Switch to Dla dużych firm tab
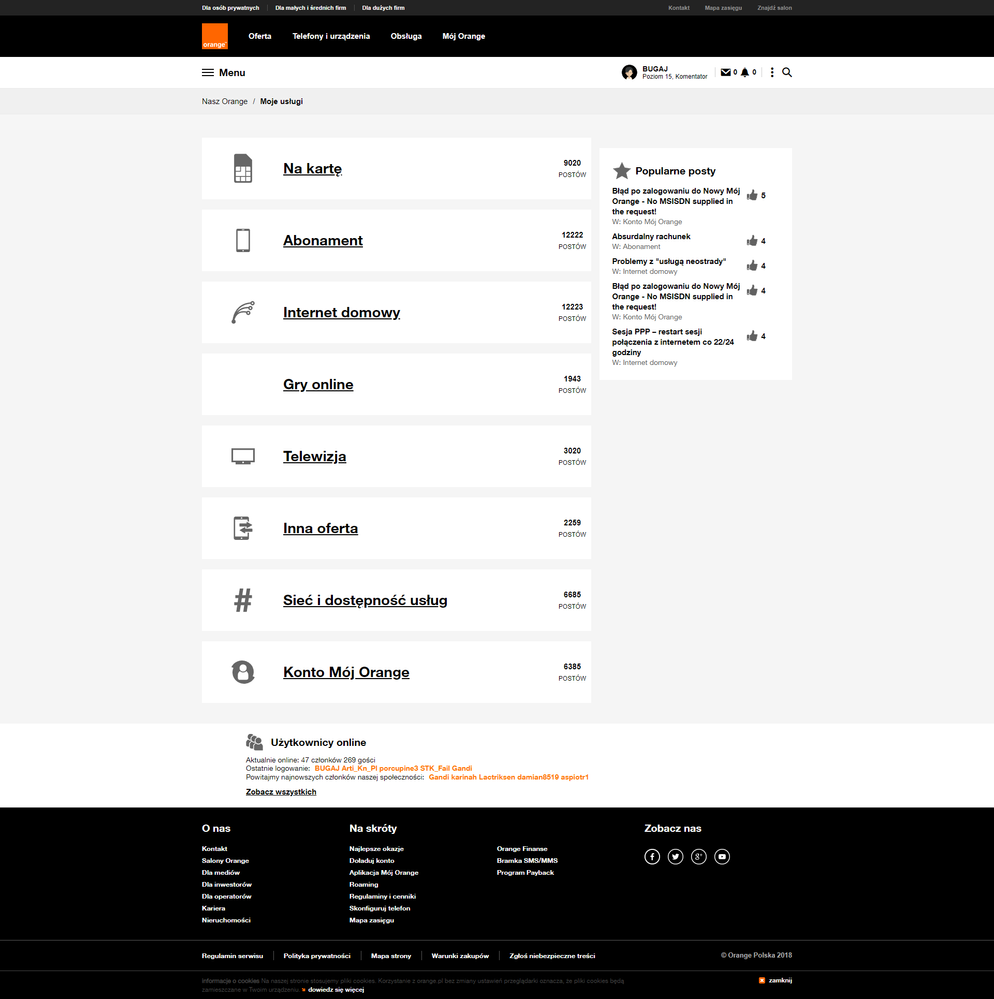This screenshot has width=994, height=999. (x=383, y=8)
